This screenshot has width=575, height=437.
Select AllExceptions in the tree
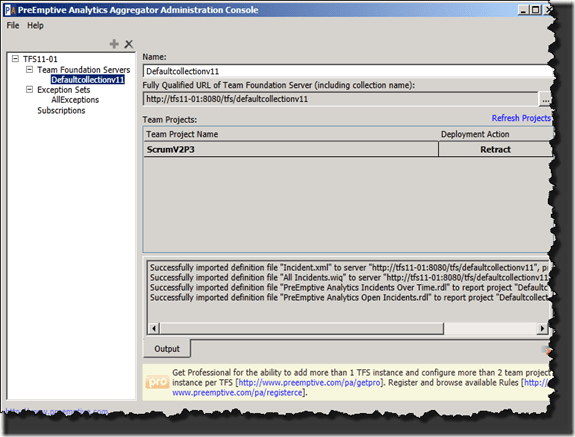coord(75,100)
